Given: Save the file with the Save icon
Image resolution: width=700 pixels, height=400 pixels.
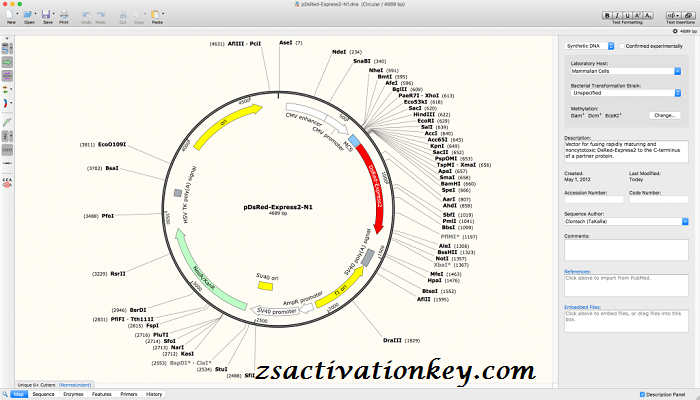Looking at the screenshot, I should [46, 15].
